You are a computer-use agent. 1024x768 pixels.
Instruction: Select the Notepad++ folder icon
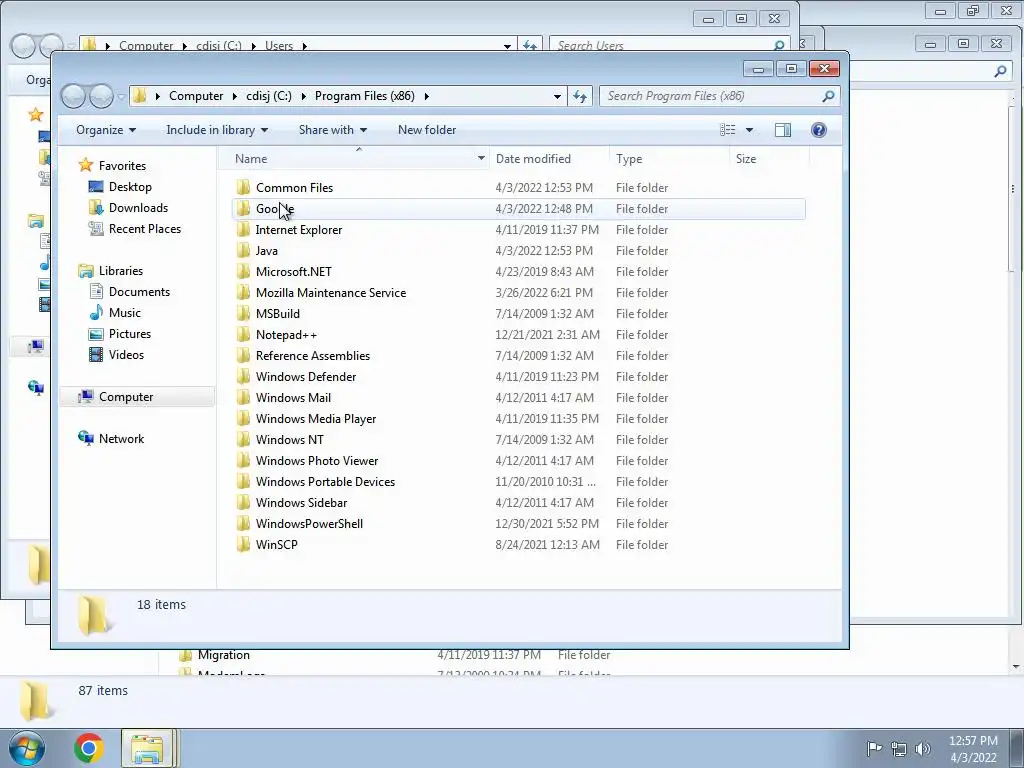pyautogui.click(x=243, y=335)
